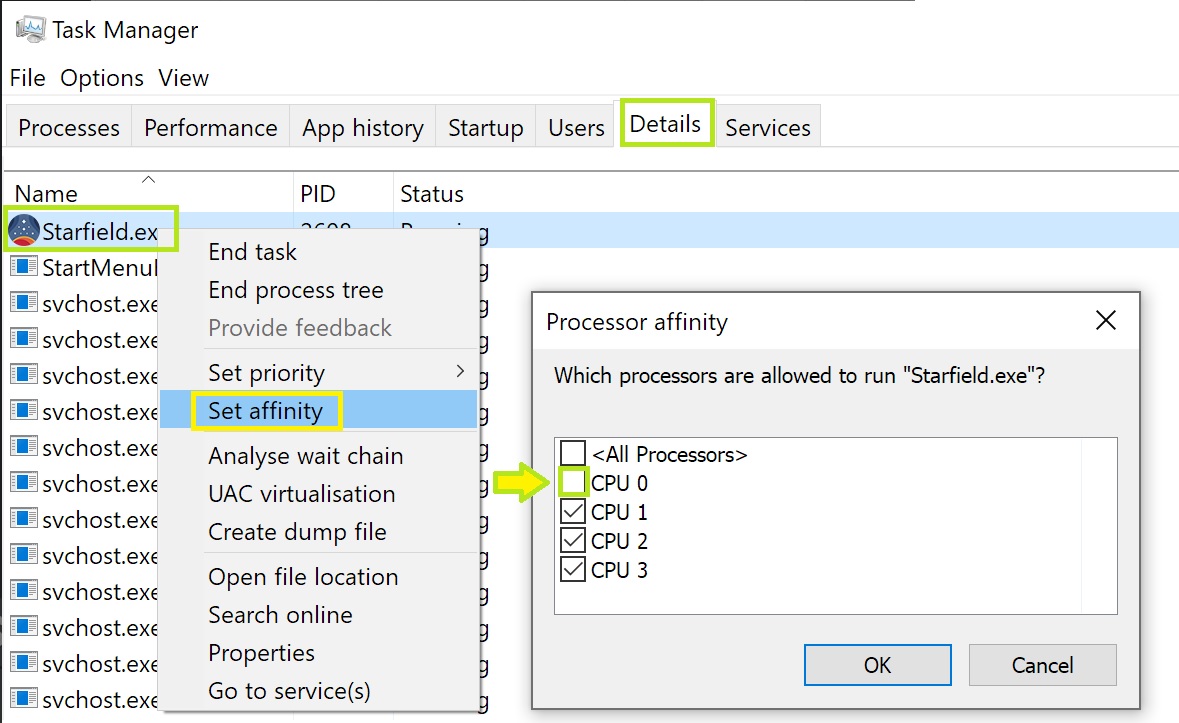Switch to the App history tab
The width and height of the screenshot is (1179, 723).
[x=362, y=127]
